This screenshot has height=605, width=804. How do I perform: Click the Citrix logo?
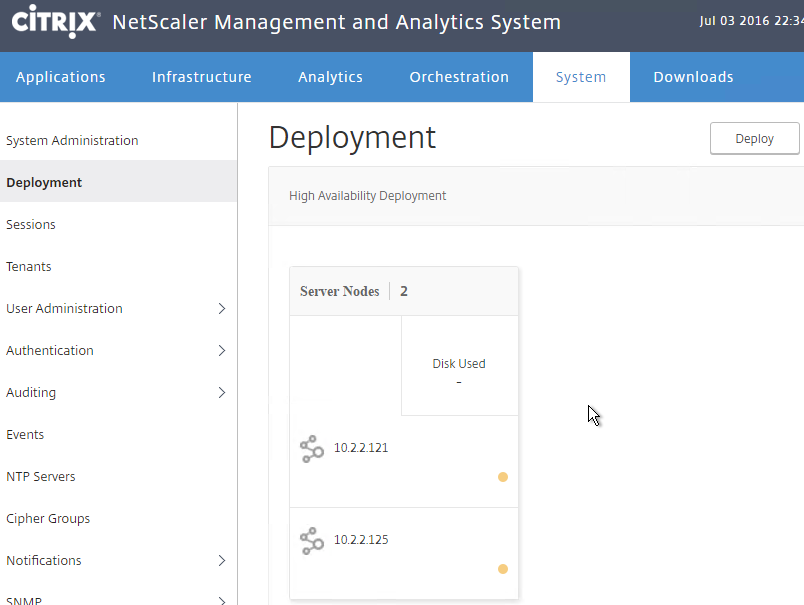coord(55,22)
